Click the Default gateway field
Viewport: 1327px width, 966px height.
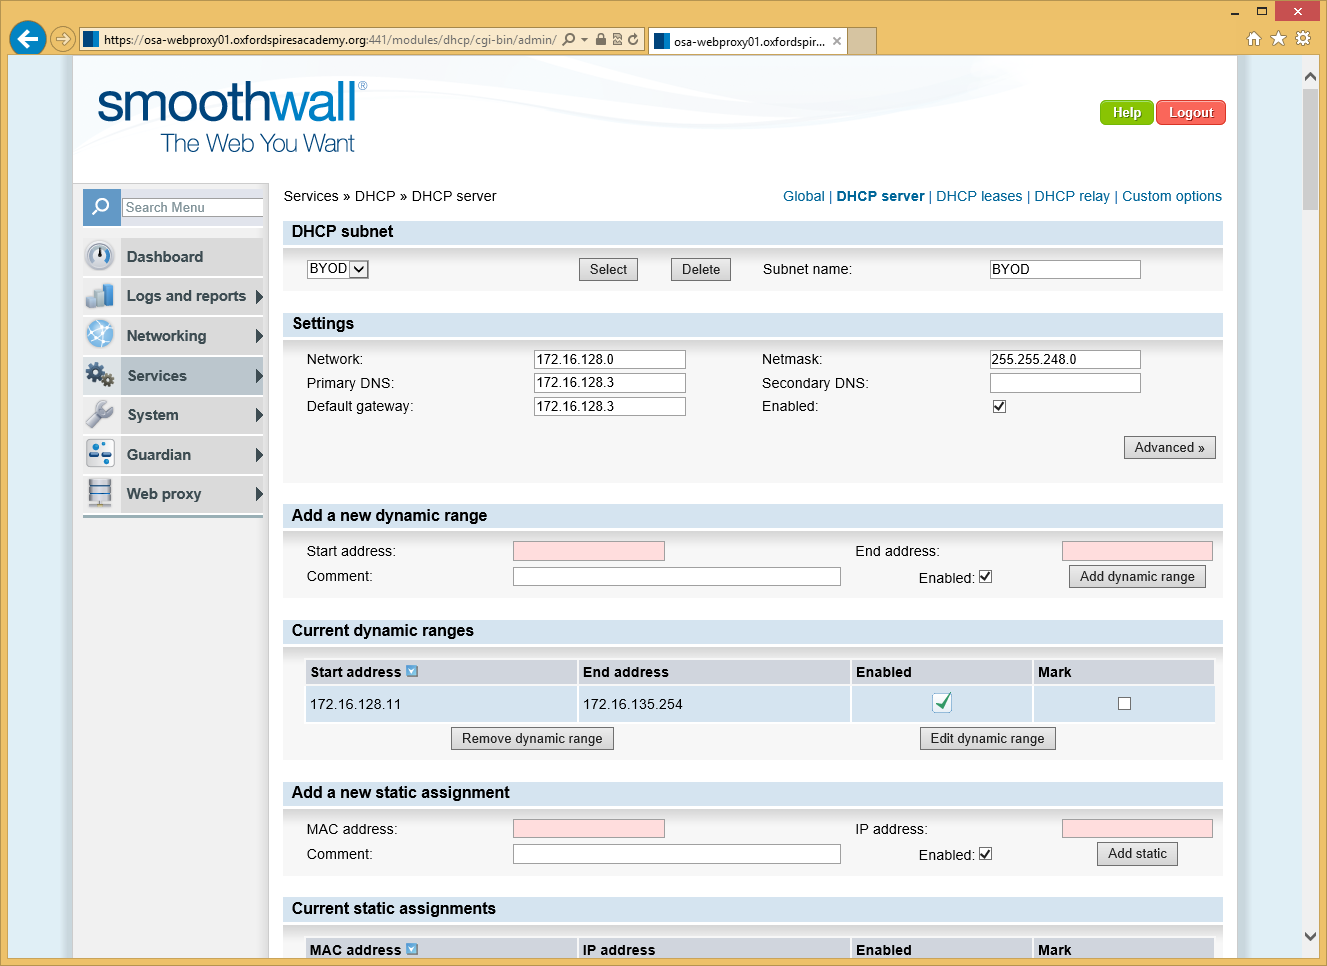pyautogui.click(x=610, y=406)
